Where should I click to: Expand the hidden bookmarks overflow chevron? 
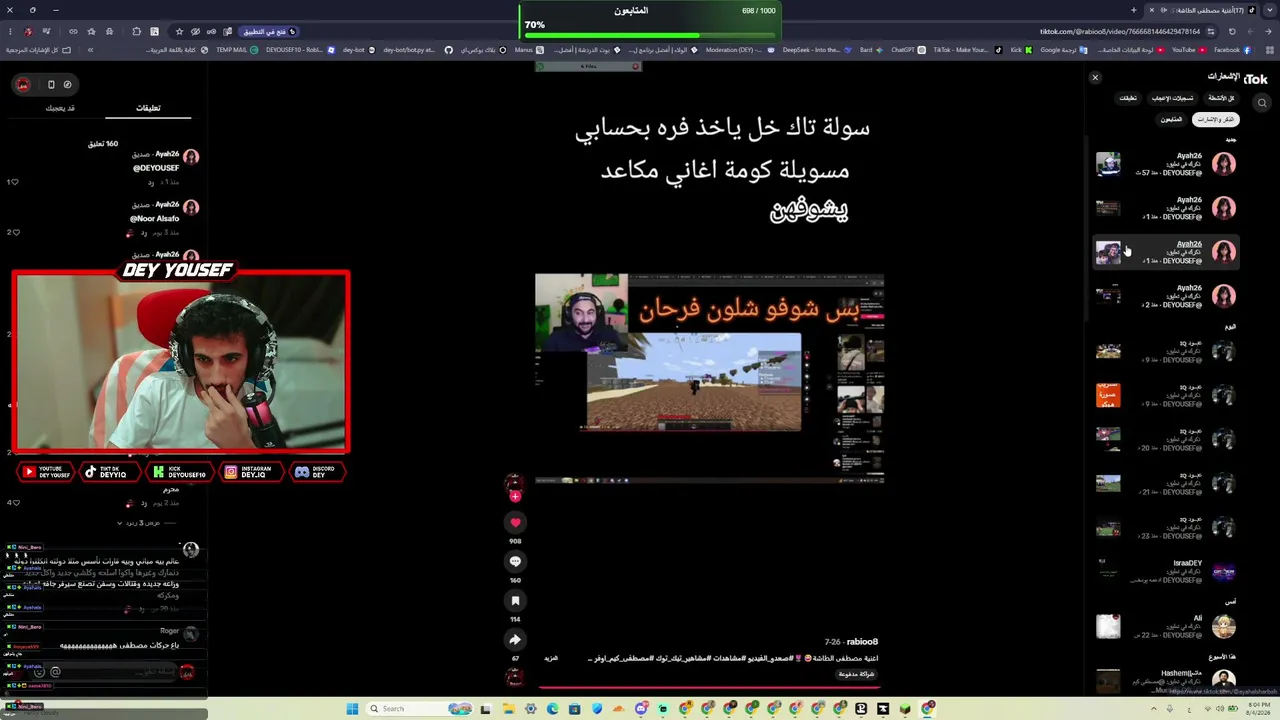coord(90,50)
